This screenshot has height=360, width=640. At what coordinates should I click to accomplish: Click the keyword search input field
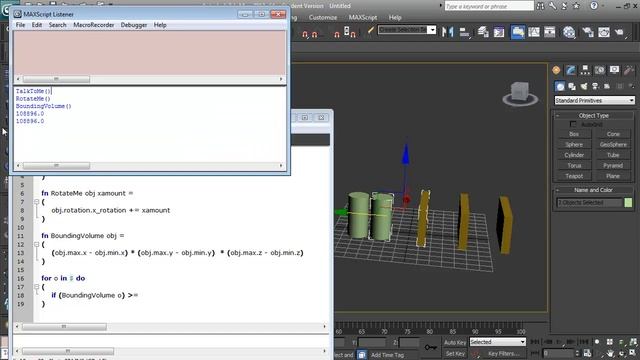[x=489, y=6]
